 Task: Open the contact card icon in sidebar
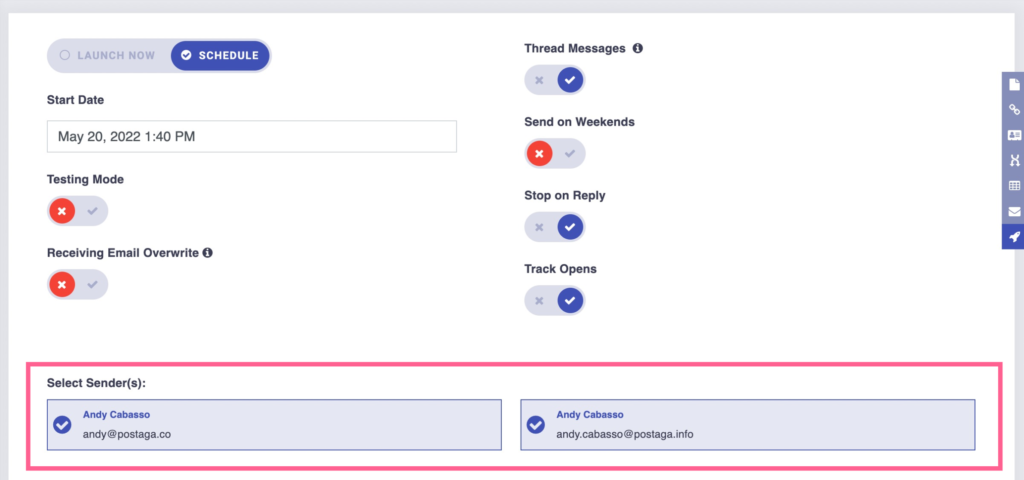pyautogui.click(x=1014, y=135)
